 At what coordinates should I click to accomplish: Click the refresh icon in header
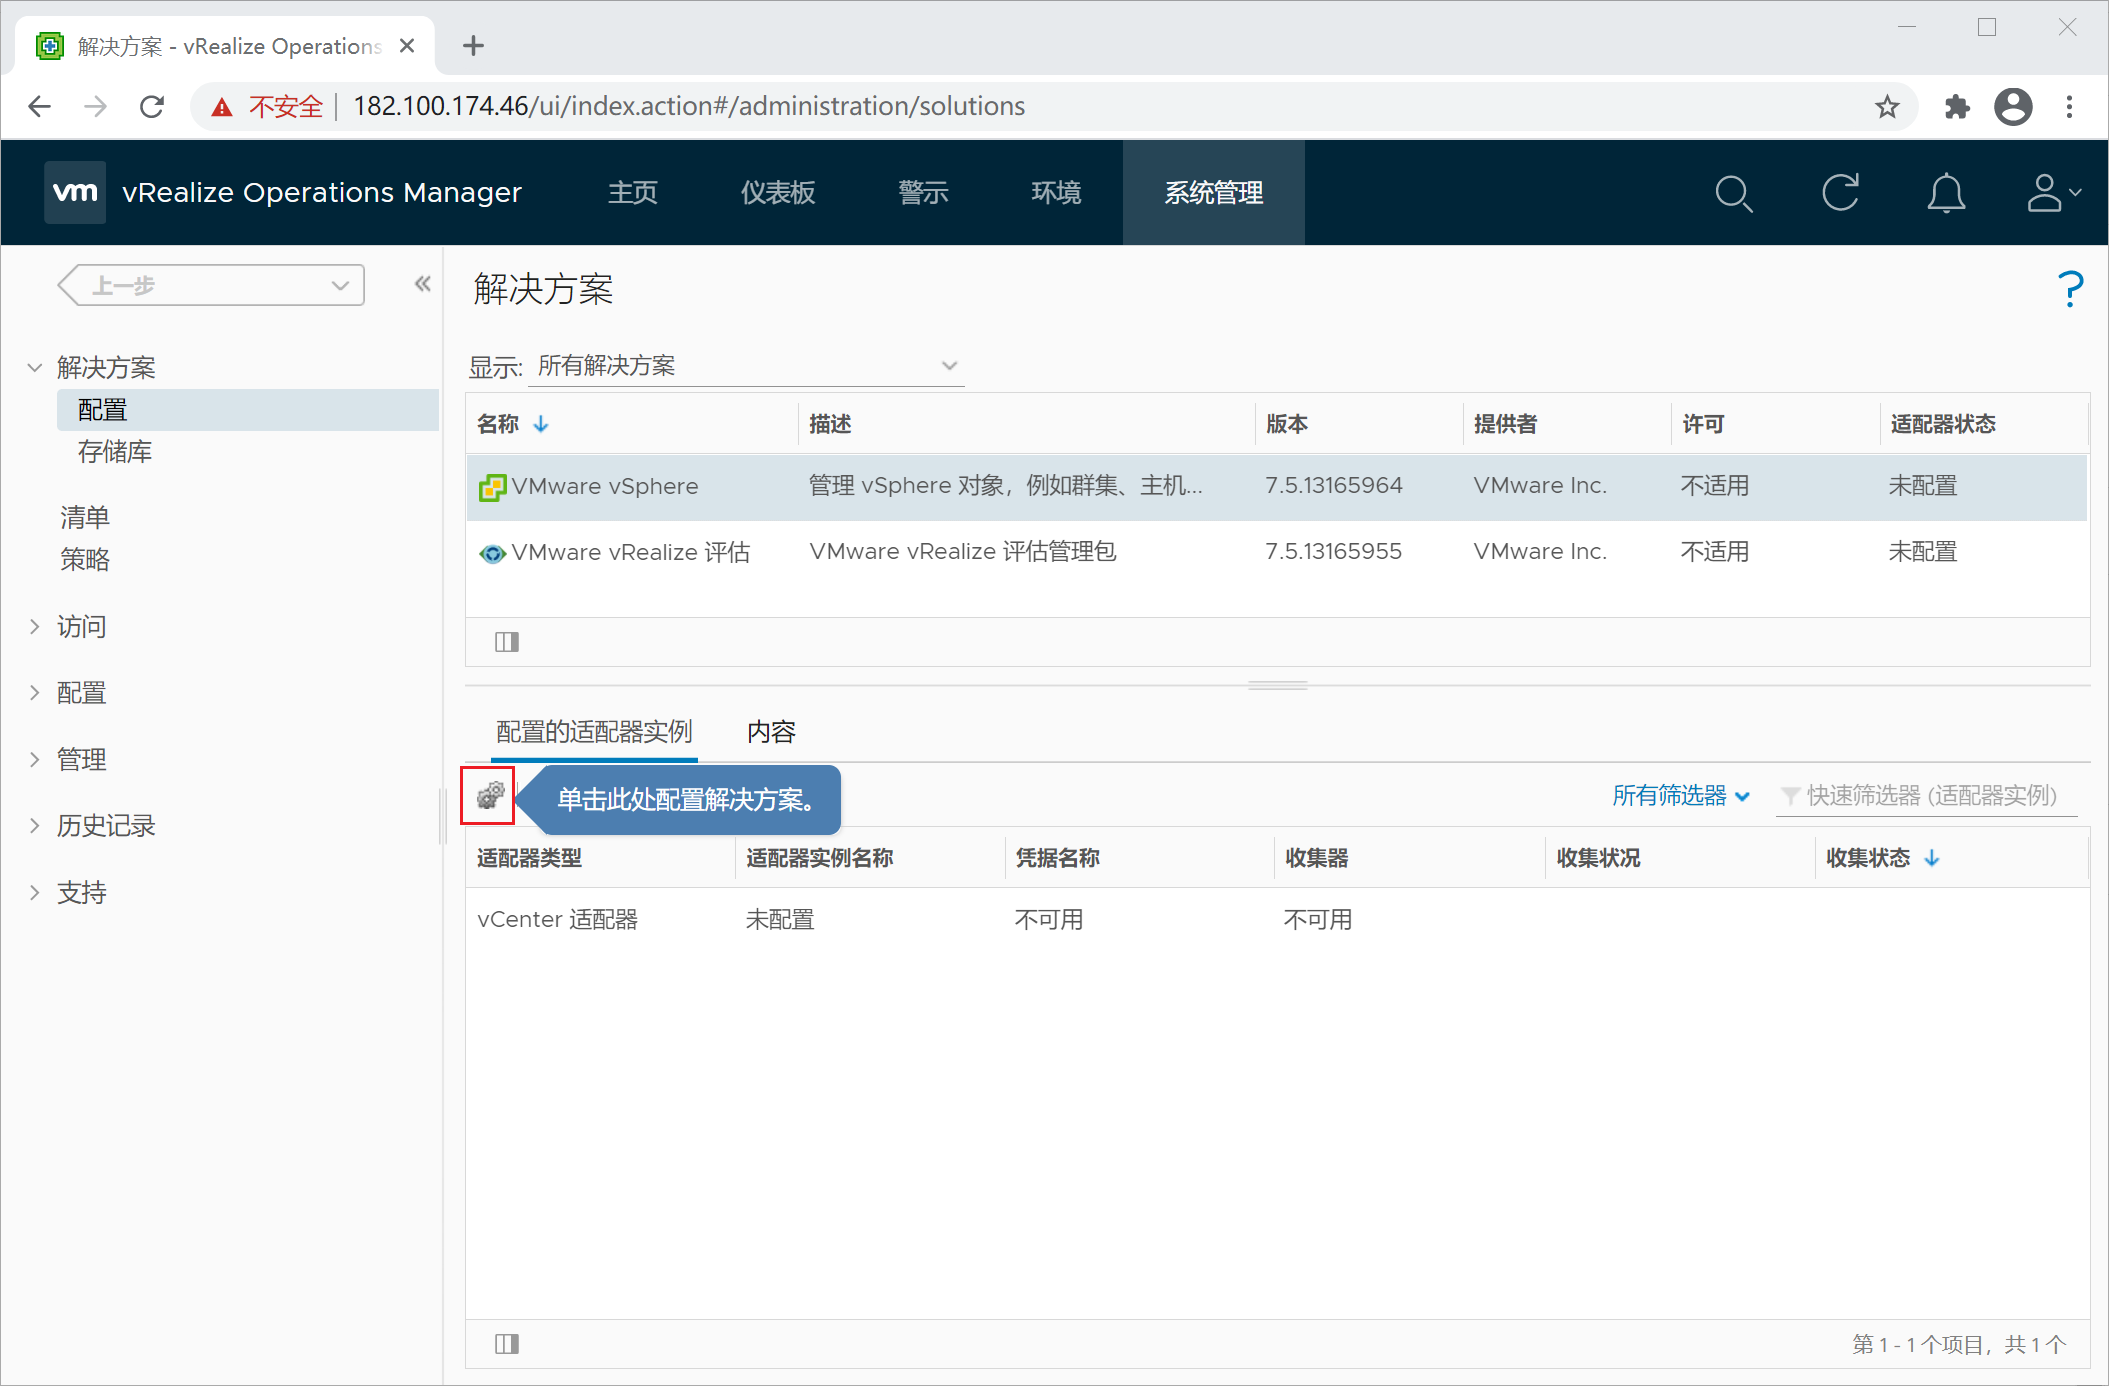click(1840, 193)
